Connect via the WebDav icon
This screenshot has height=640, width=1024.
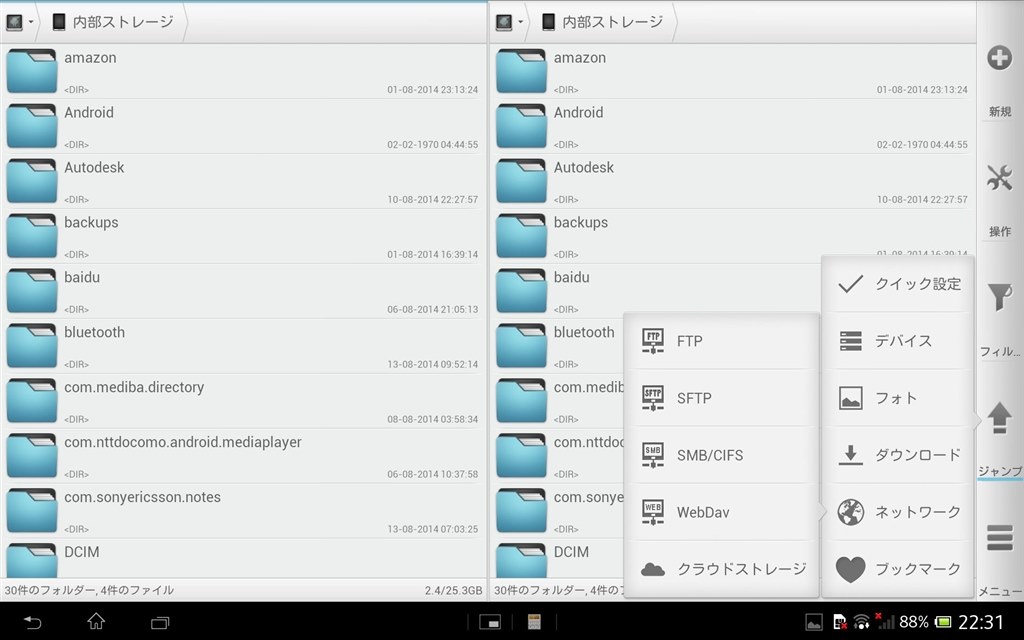coord(651,512)
